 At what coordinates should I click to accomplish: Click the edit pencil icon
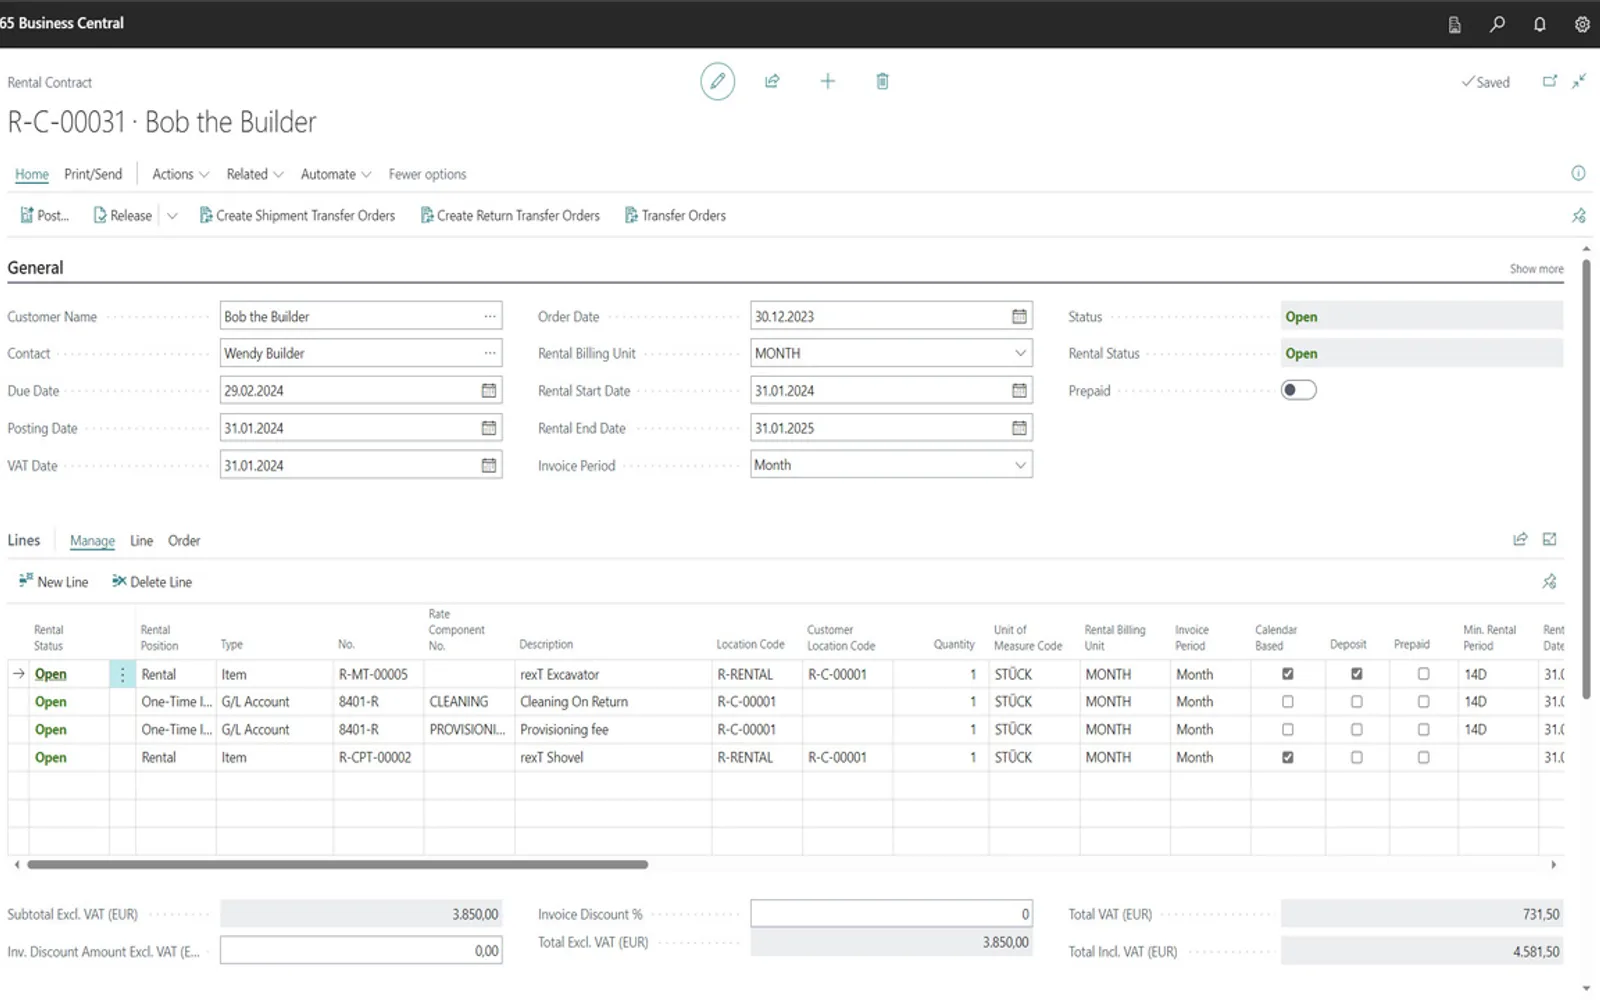click(717, 81)
